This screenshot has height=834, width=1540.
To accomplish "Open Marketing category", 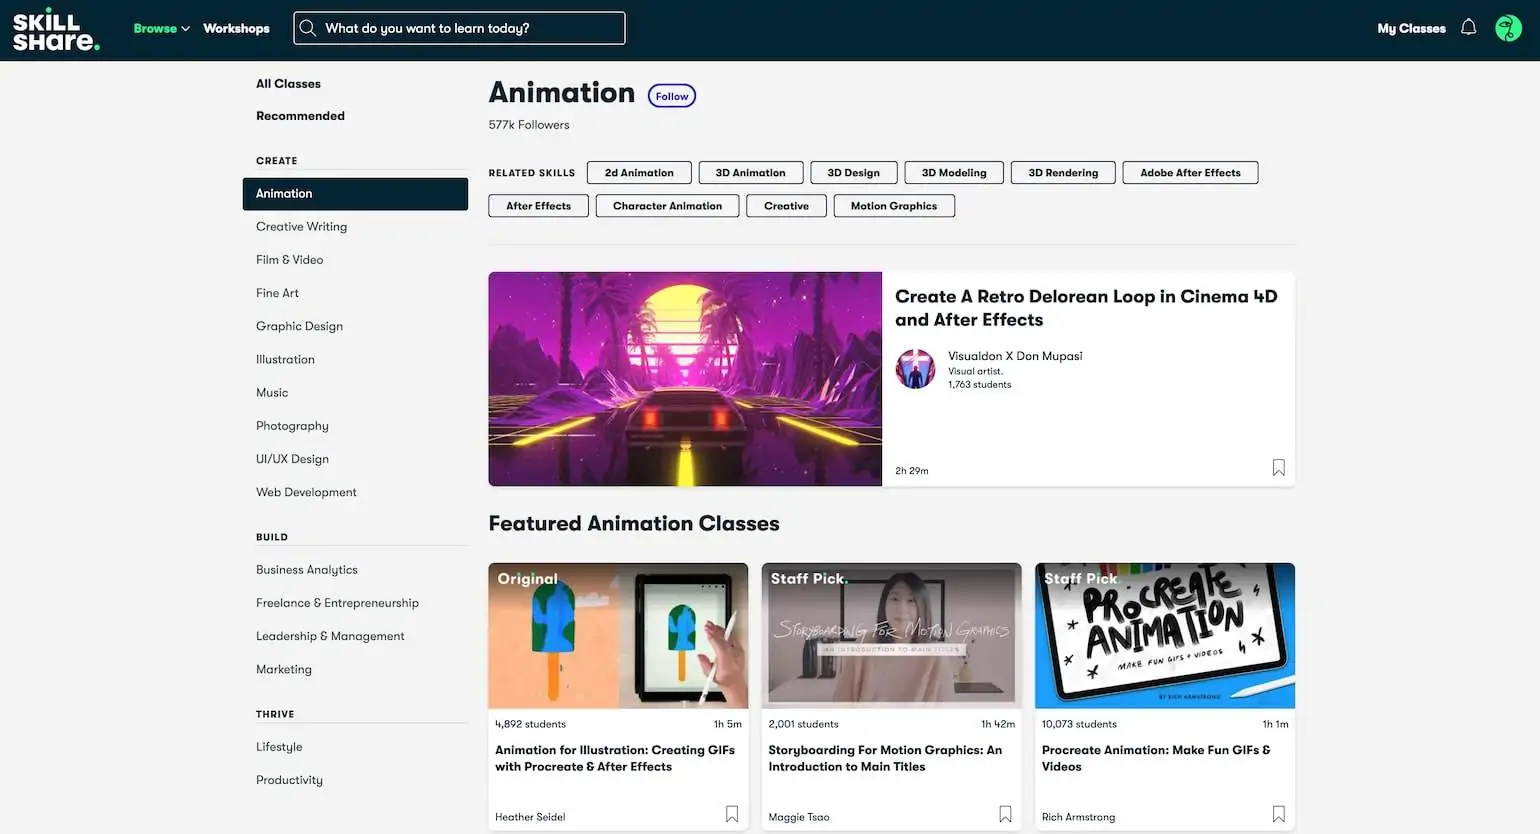I will pos(284,669).
